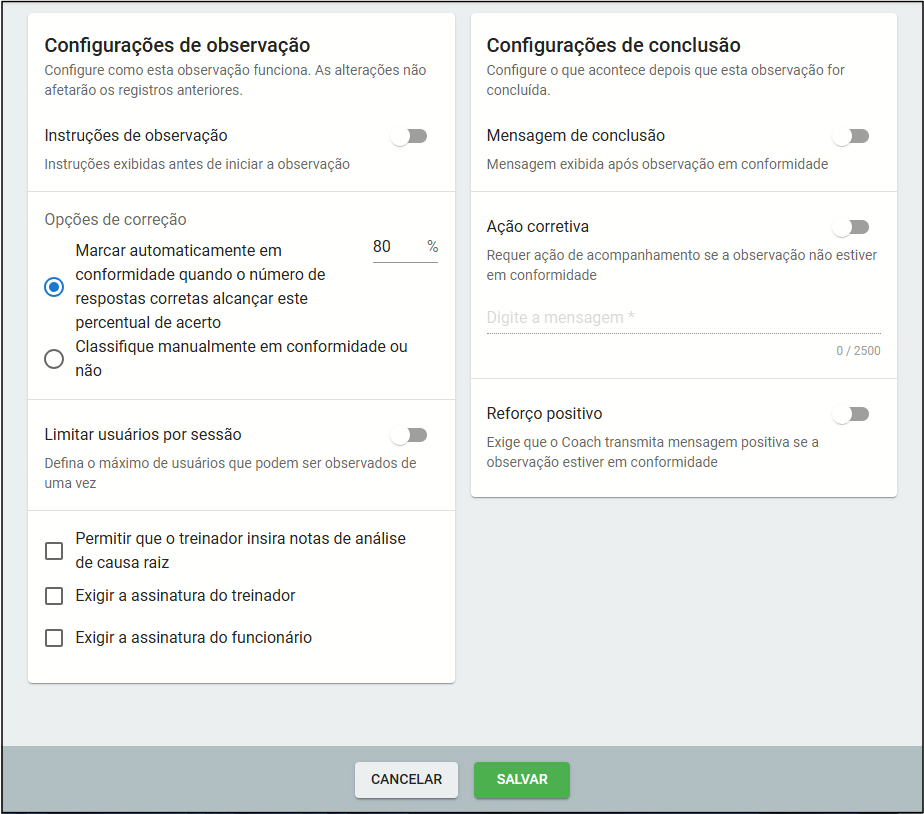
Task: Toggle the Reforço positivo switch
Action: (850, 414)
